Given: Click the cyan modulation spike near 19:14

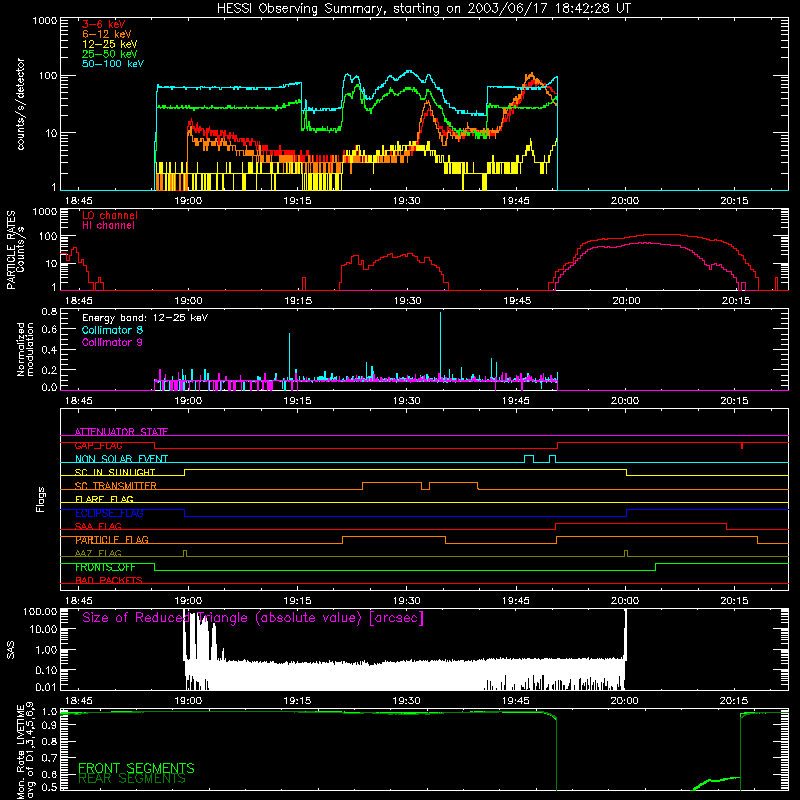Looking at the screenshot, I should tap(289, 357).
